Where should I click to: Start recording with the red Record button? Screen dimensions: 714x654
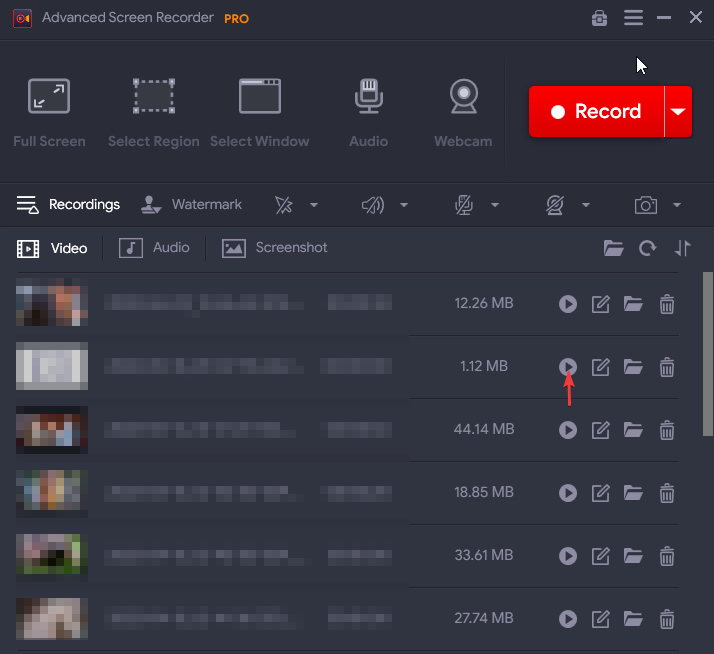coord(596,112)
